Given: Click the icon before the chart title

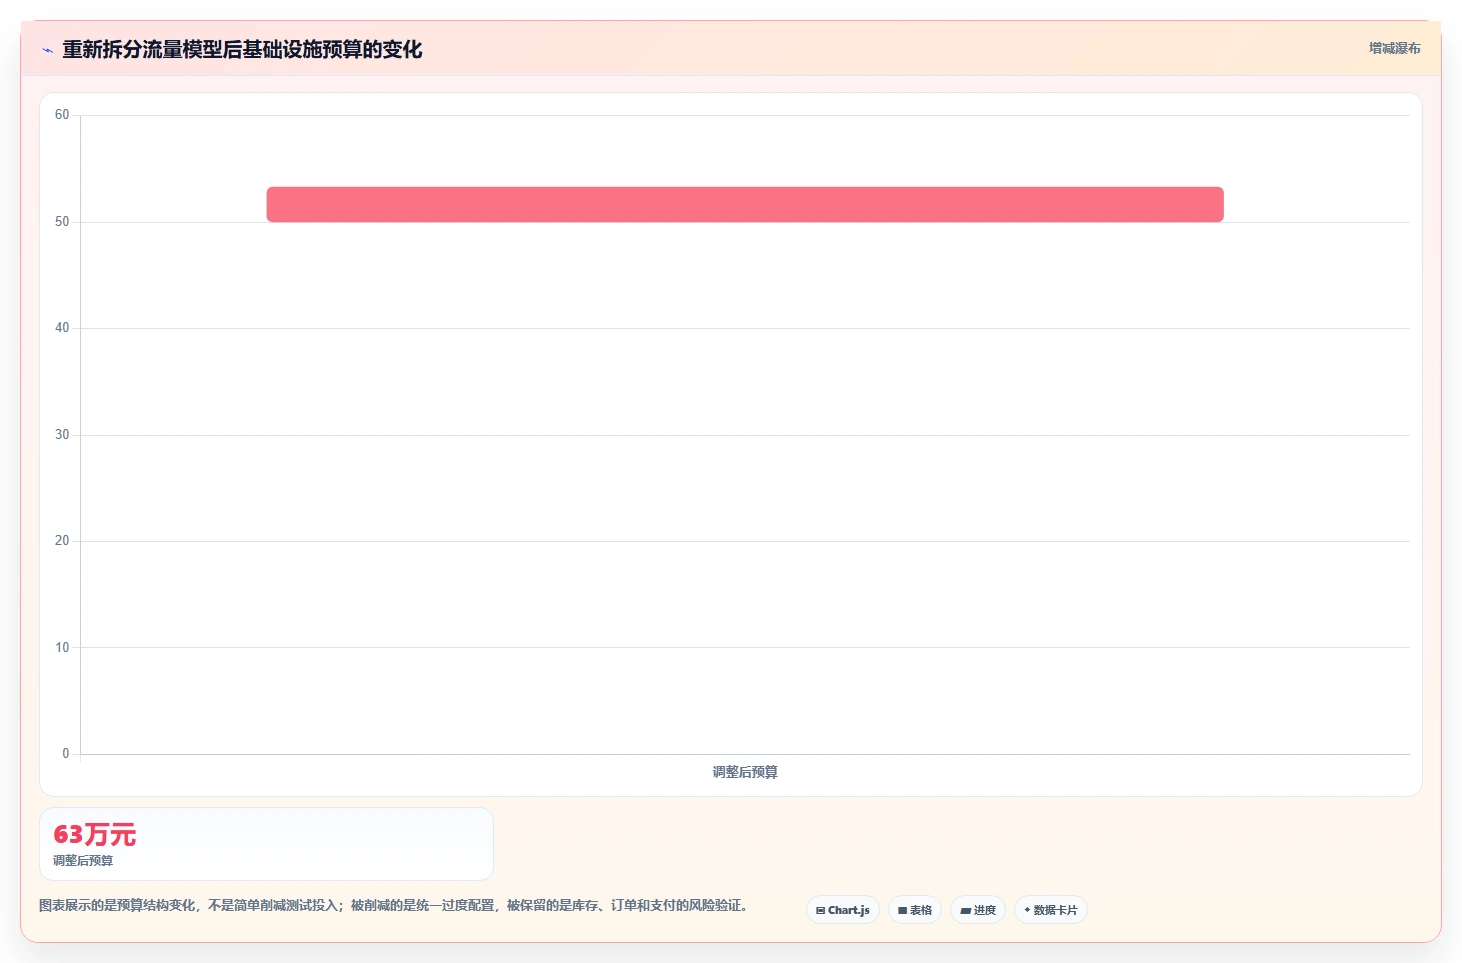Looking at the screenshot, I should 47,50.
